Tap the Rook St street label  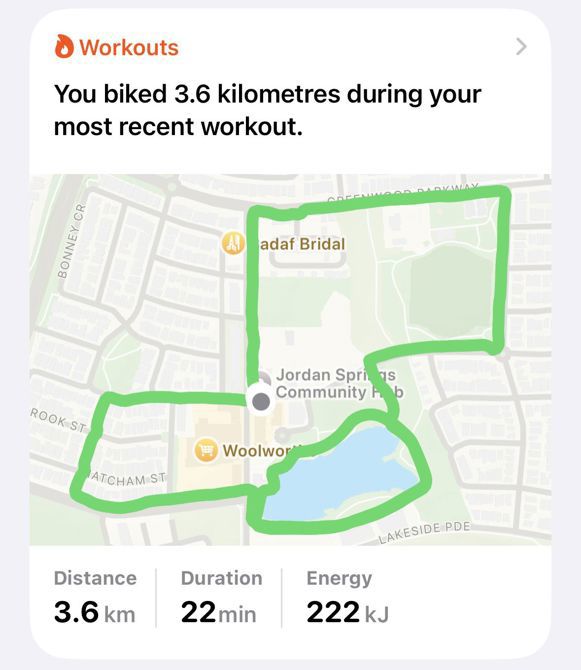58,420
